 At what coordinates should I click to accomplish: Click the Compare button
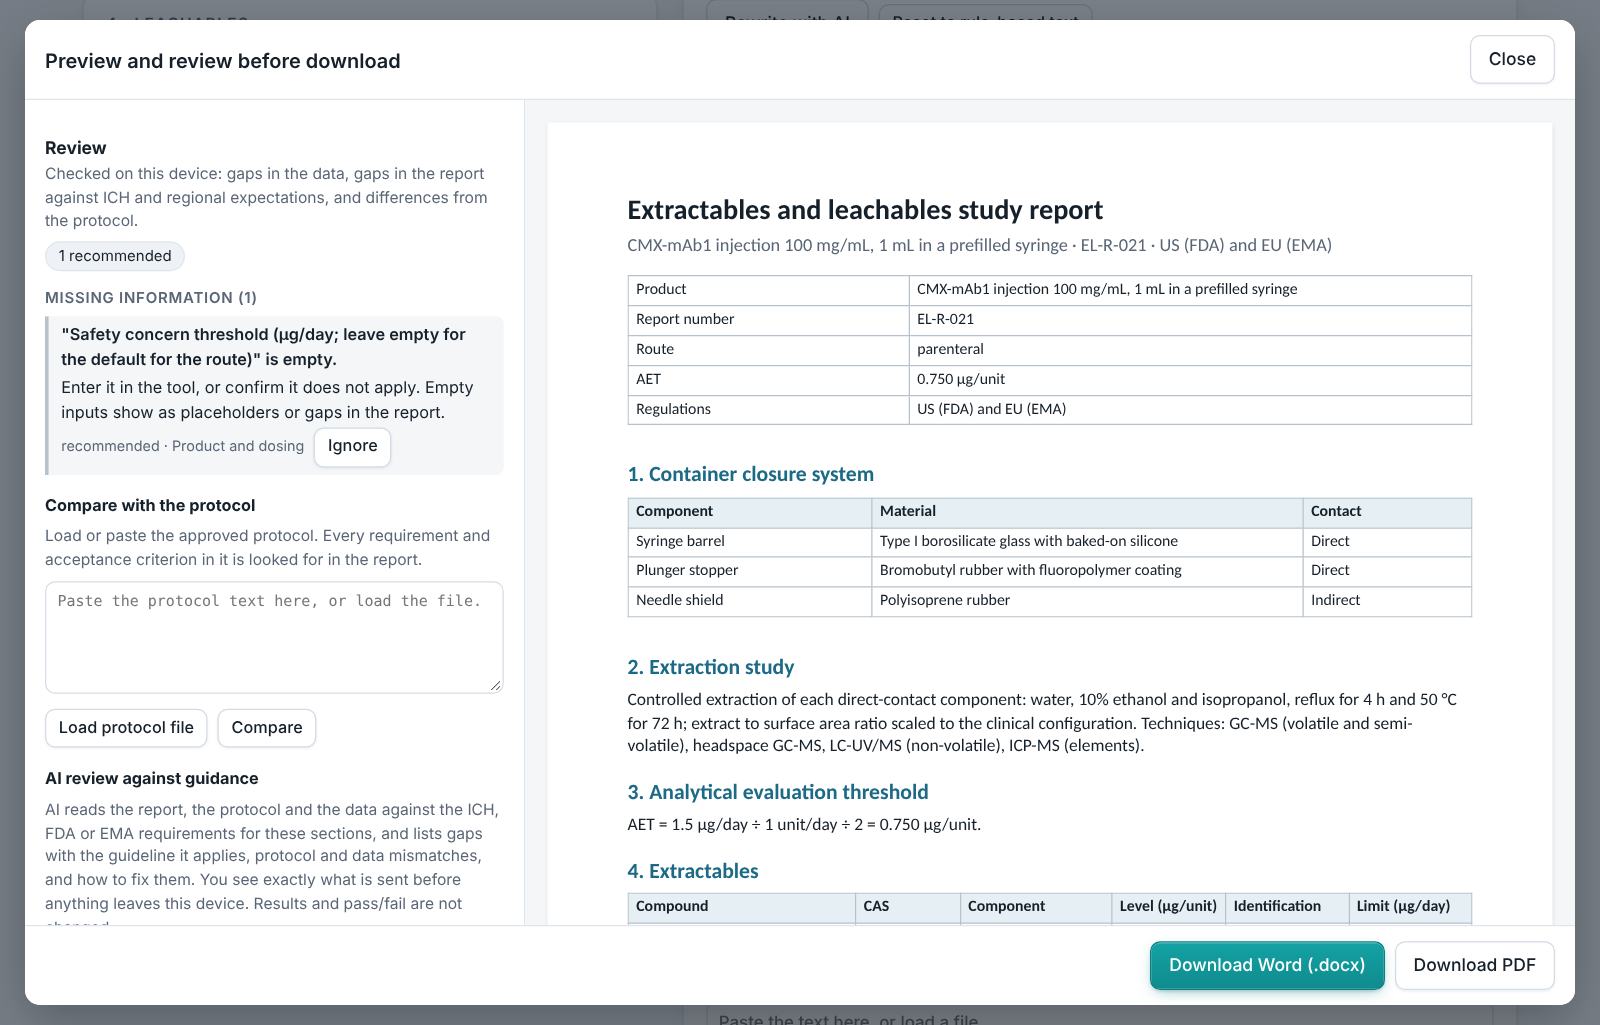267,728
